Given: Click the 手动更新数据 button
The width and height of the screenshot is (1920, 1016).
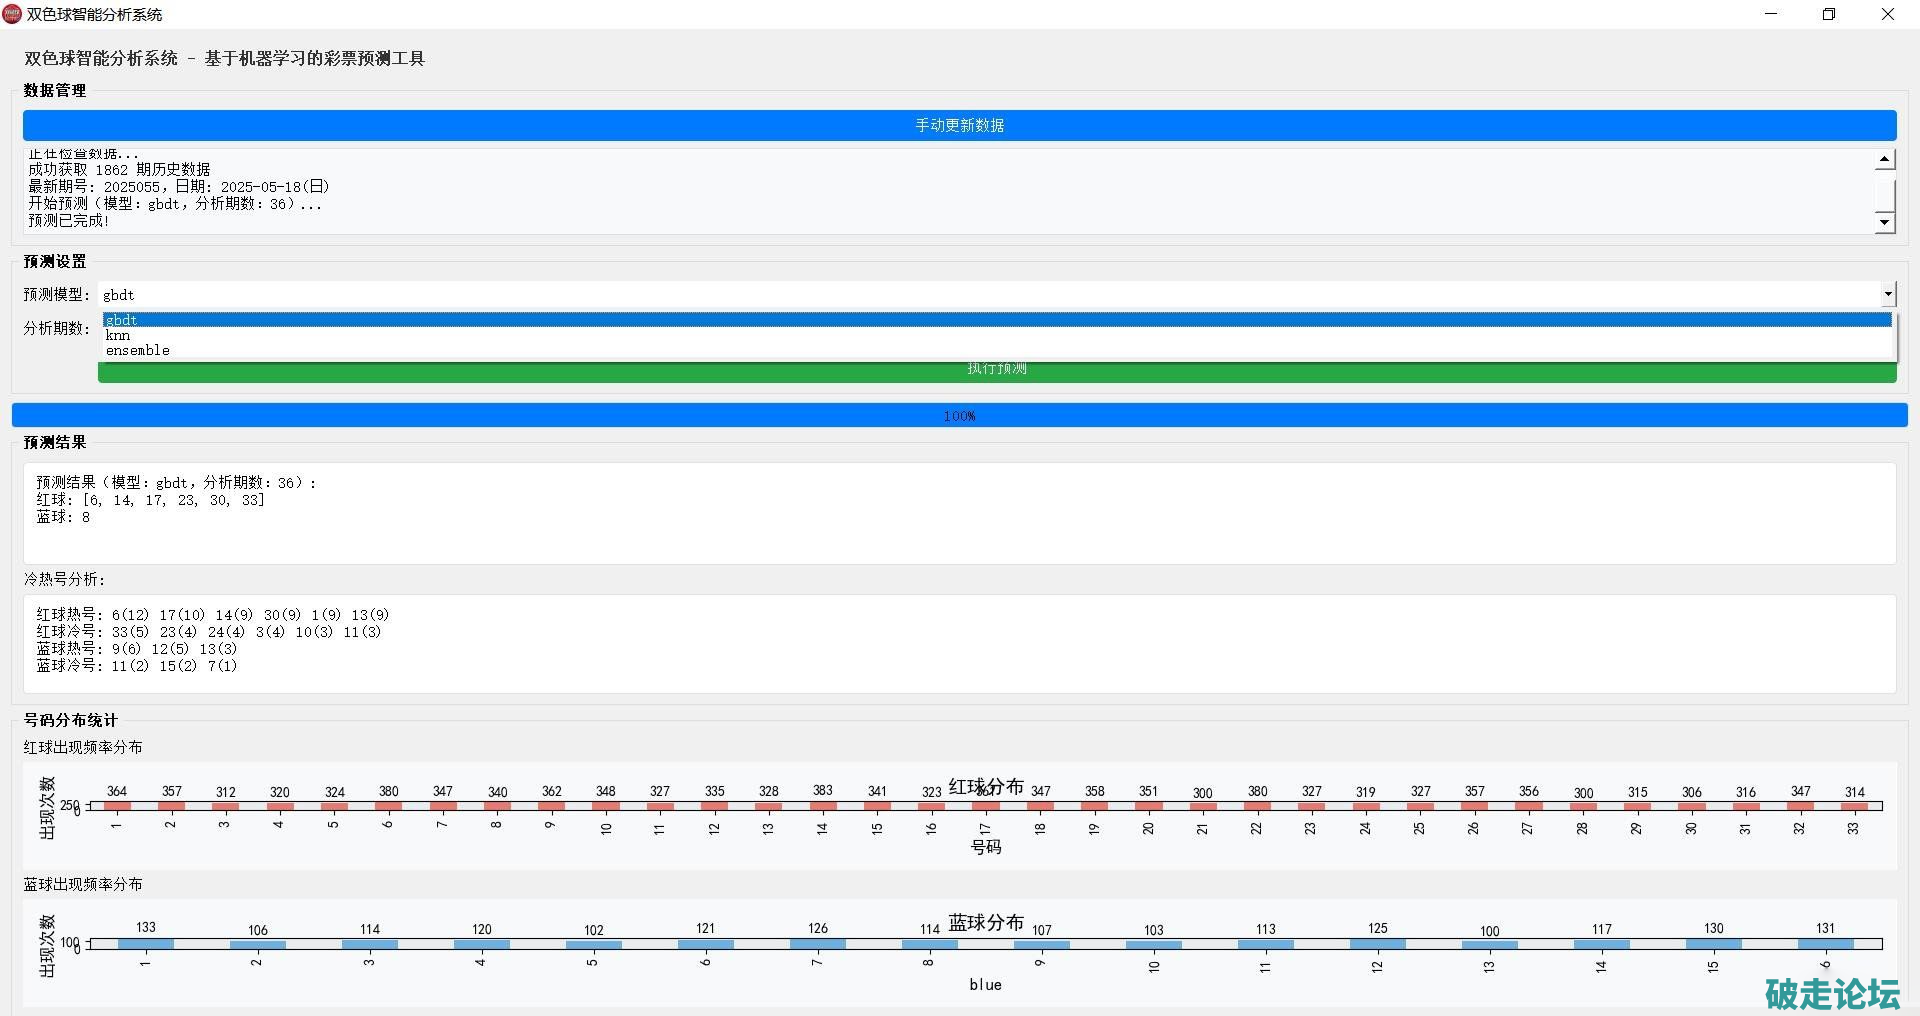Looking at the screenshot, I should [959, 125].
